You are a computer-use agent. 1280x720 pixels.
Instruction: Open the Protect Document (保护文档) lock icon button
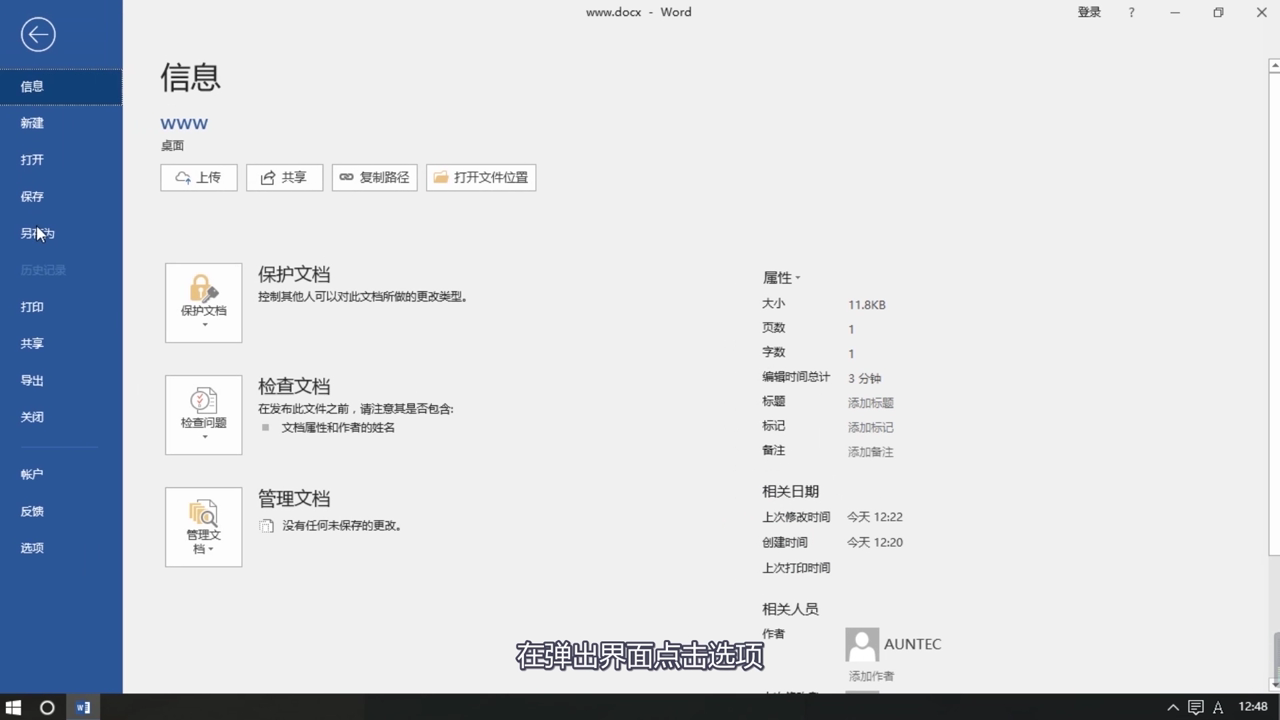pos(203,303)
